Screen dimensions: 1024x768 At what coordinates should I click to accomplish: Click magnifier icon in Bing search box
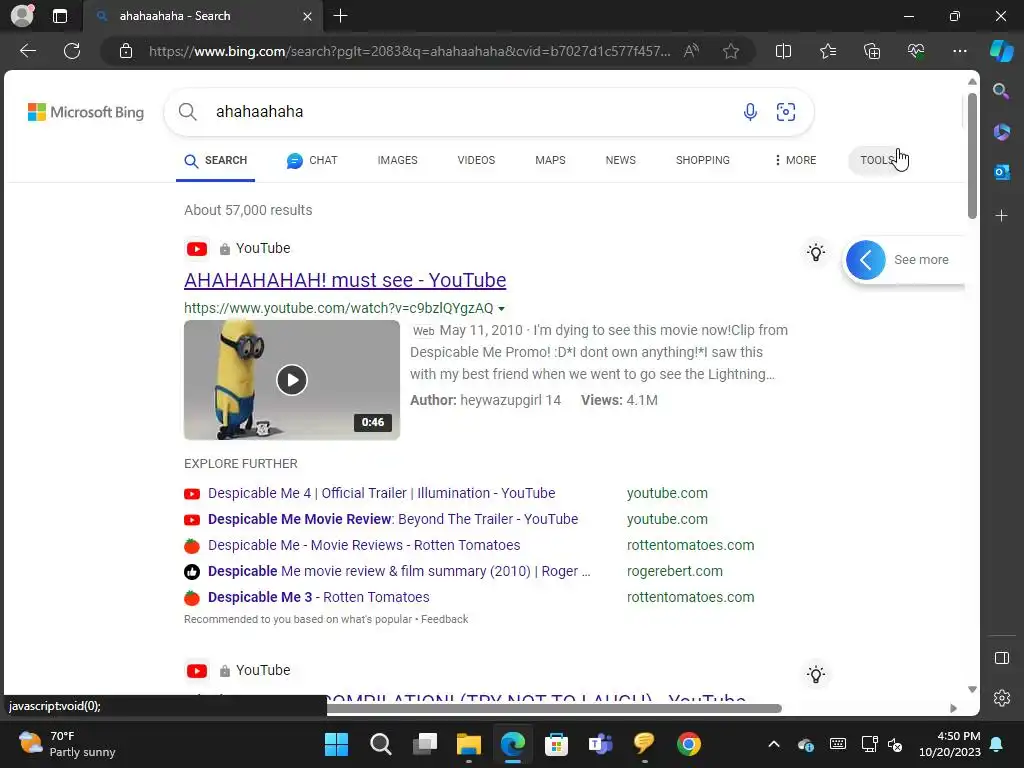[x=187, y=112]
